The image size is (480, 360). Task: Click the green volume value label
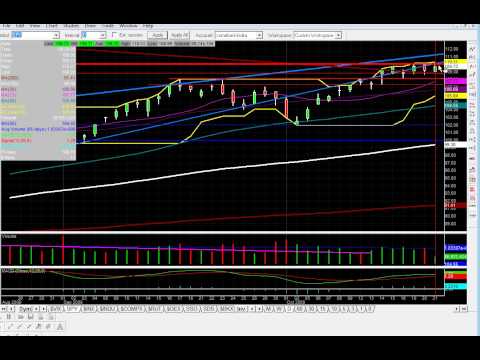(456, 256)
